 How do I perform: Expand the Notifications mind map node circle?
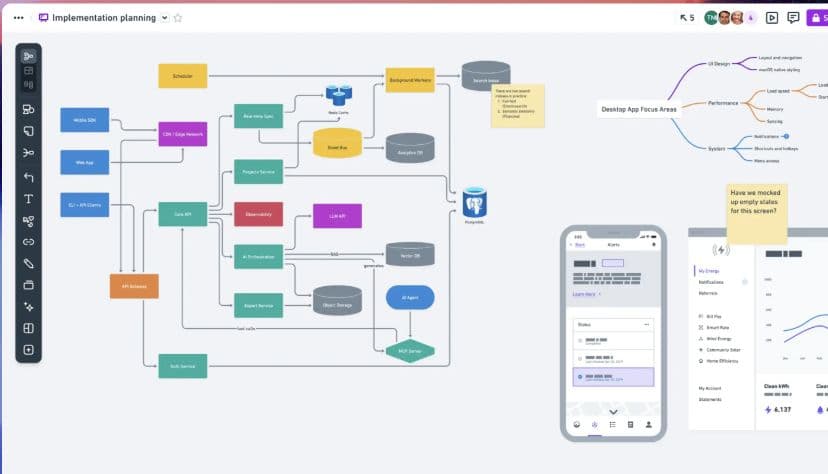pyautogui.click(x=786, y=136)
